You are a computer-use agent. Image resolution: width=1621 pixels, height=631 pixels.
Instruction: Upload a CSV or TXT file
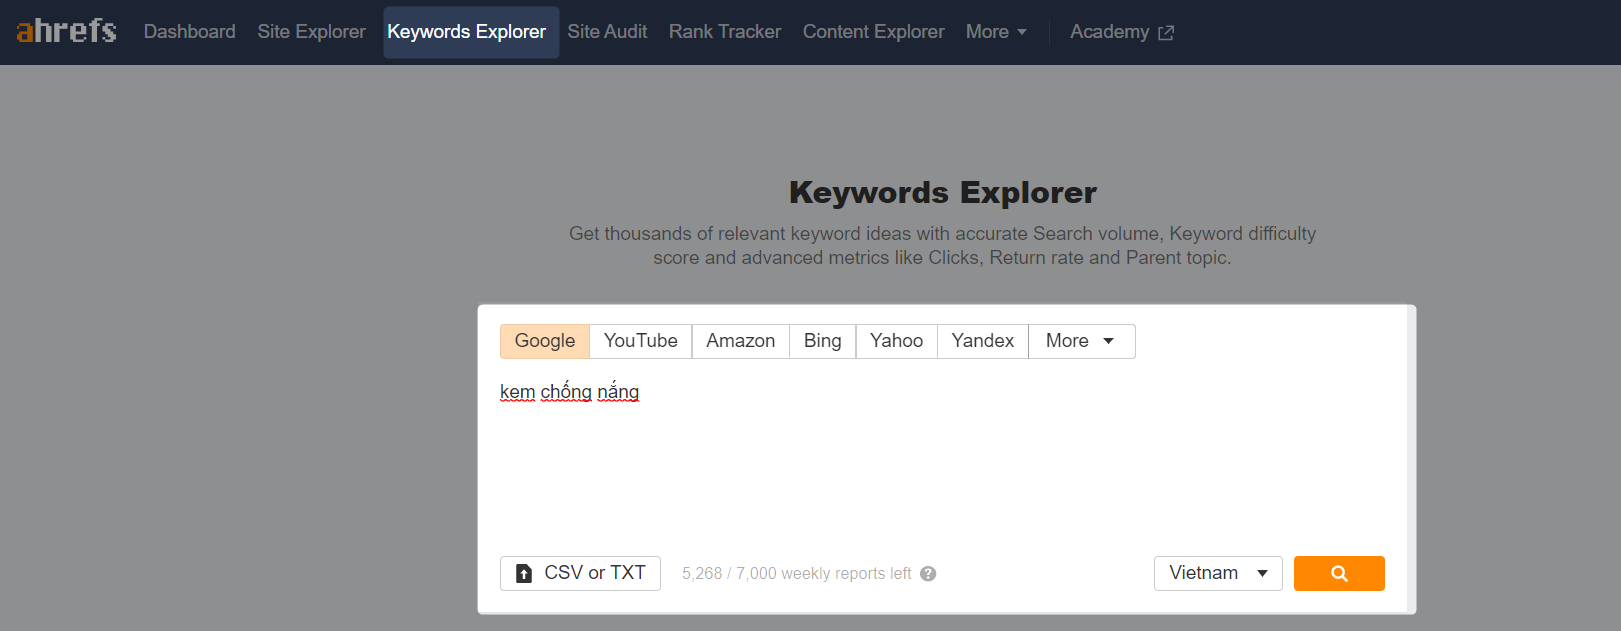(x=580, y=573)
